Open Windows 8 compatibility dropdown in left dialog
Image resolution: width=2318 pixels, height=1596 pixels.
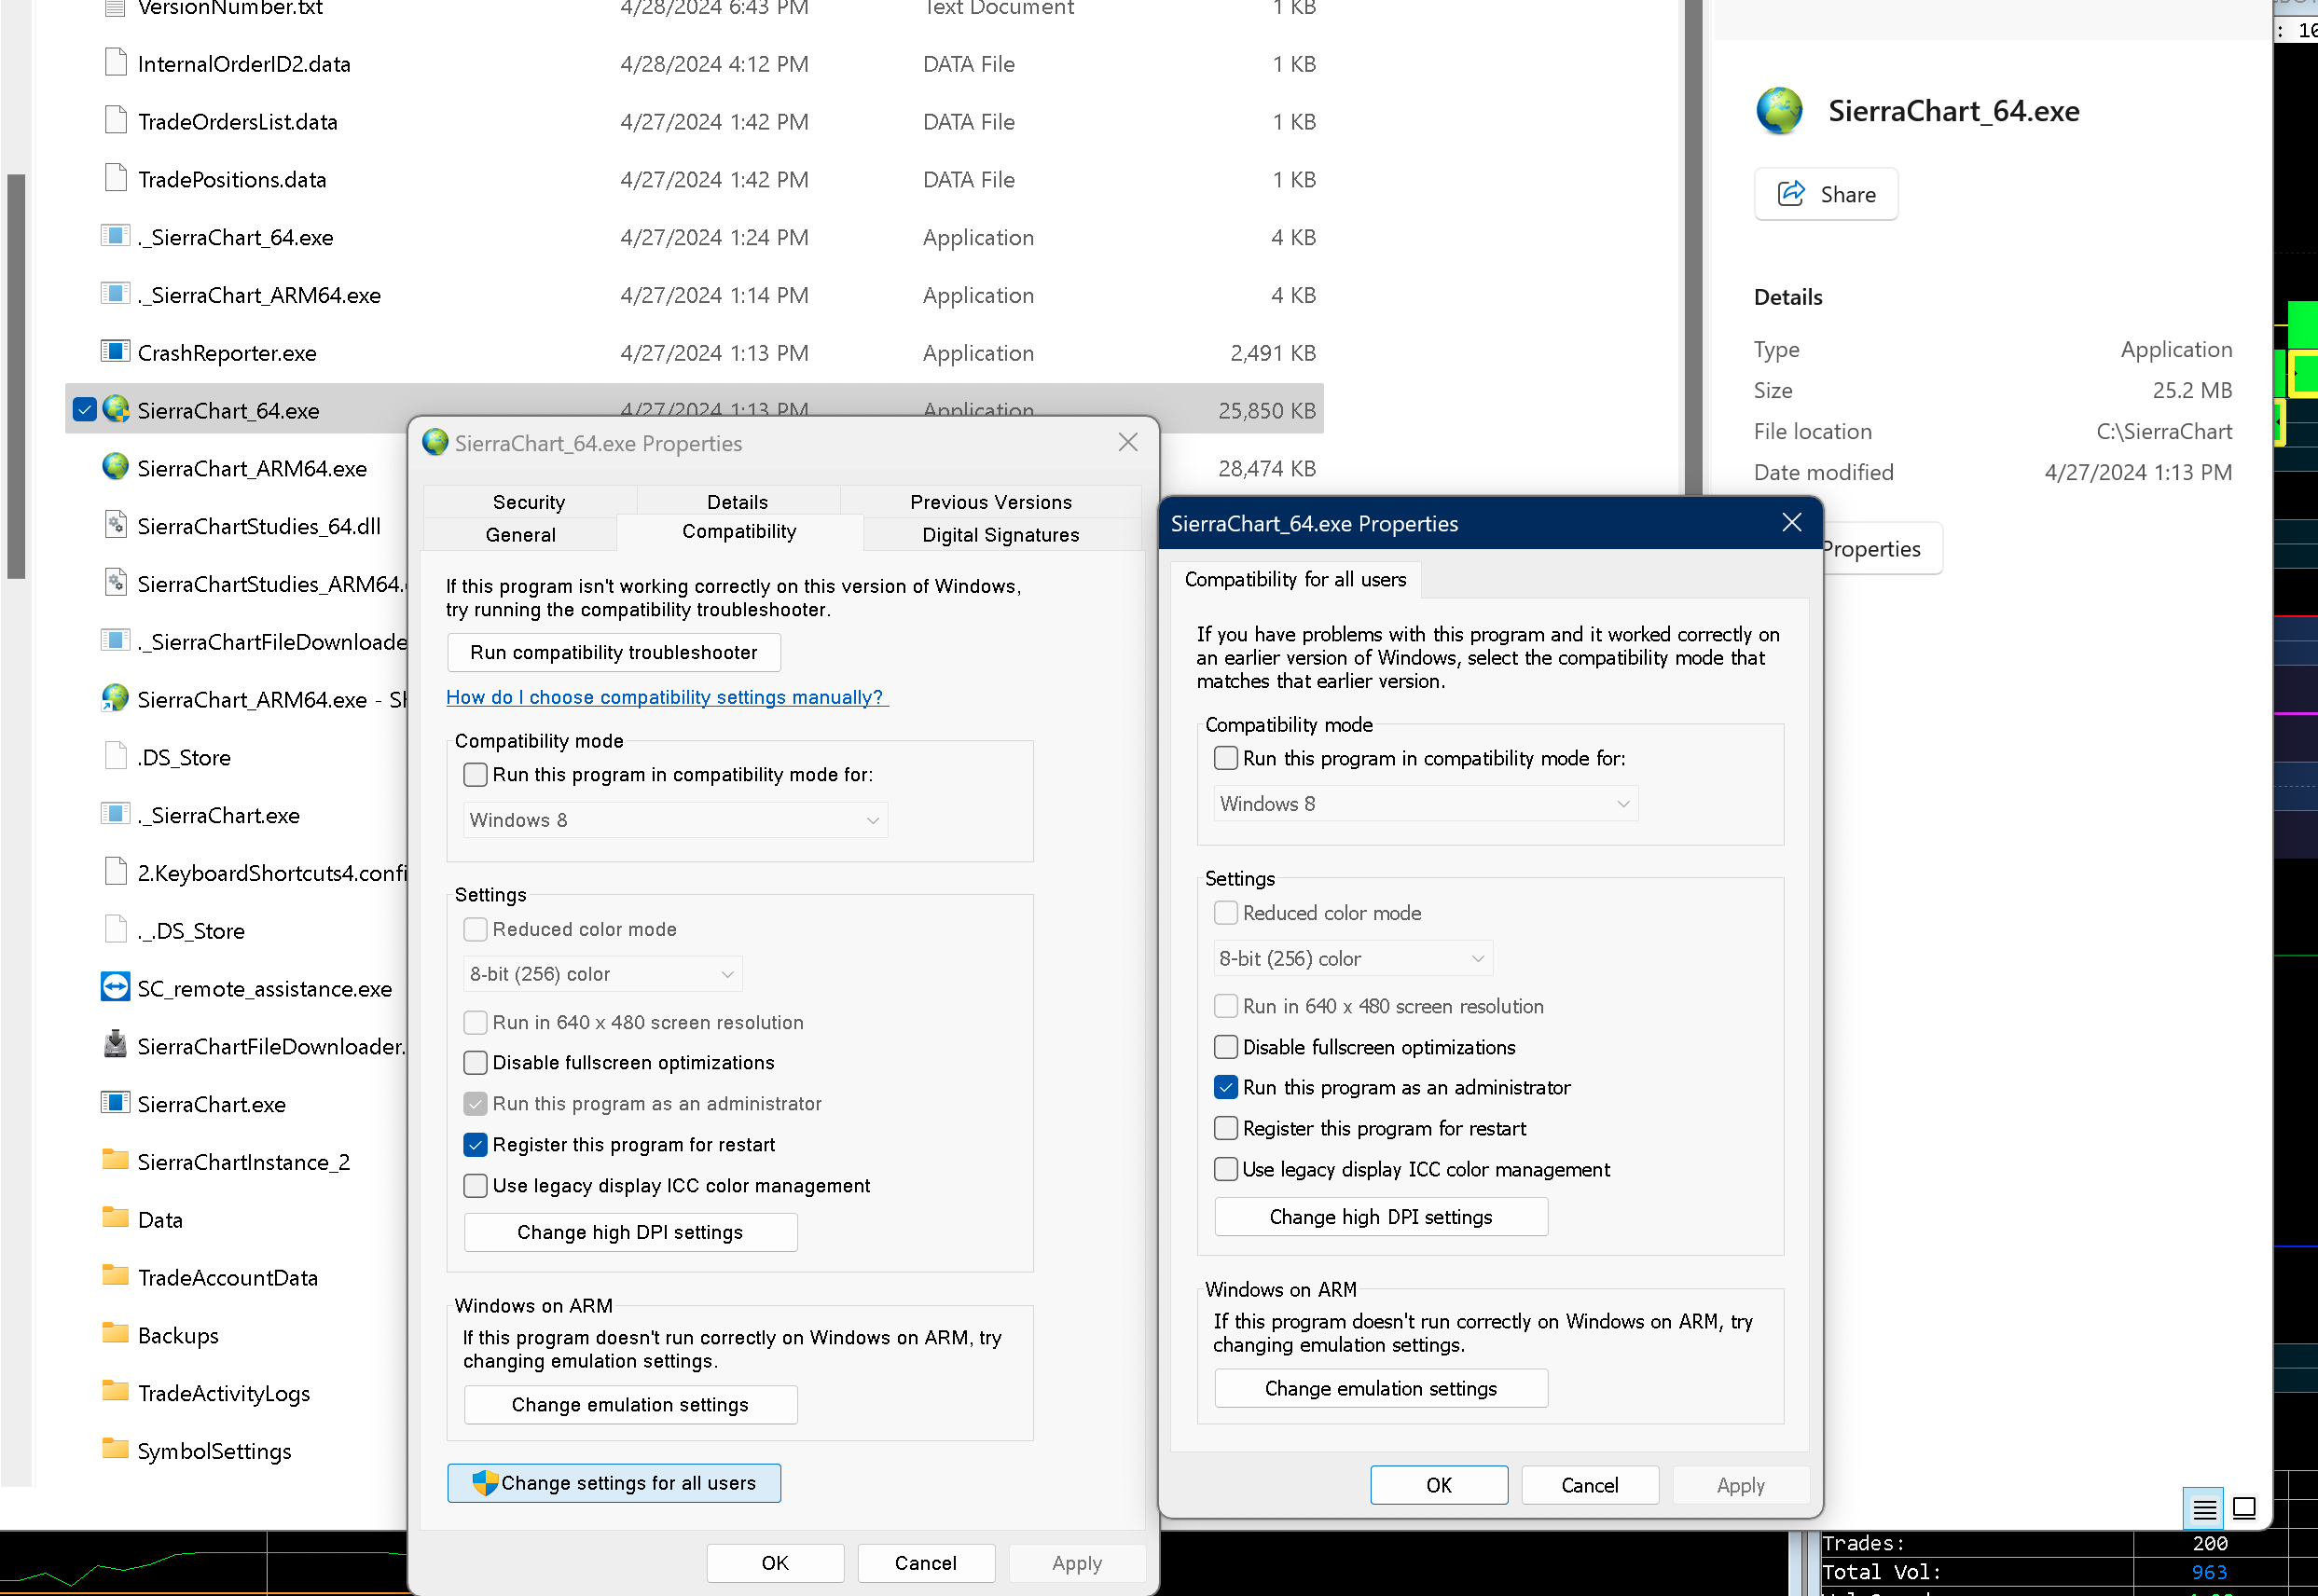pyautogui.click(x=675, y=820)
